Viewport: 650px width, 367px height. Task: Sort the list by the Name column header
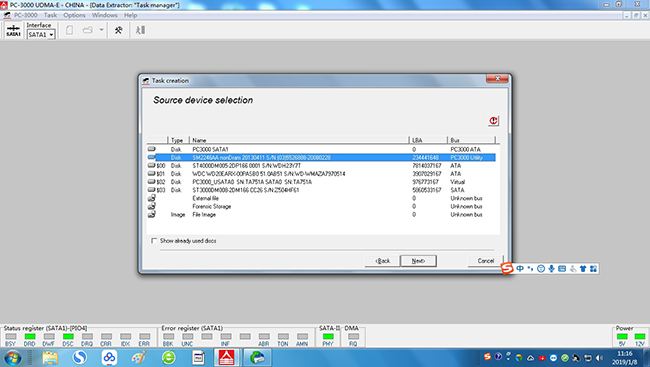click(x=299, y=140)
